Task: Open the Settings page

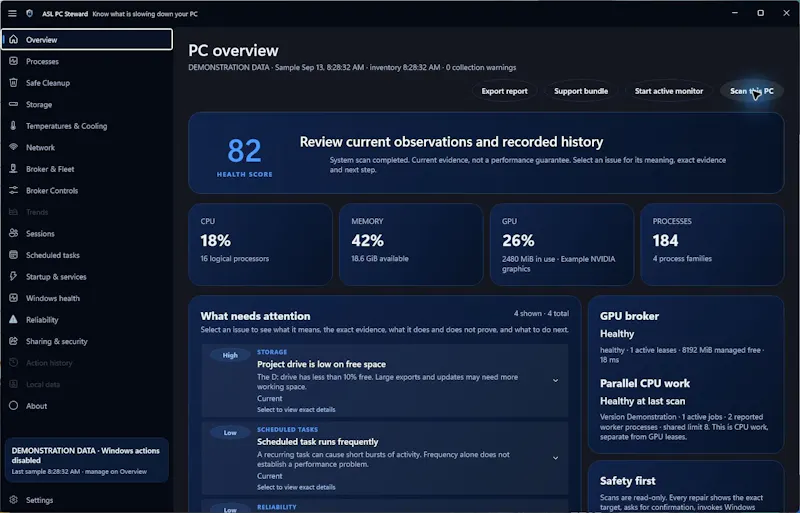Action: tap(87, 500)
